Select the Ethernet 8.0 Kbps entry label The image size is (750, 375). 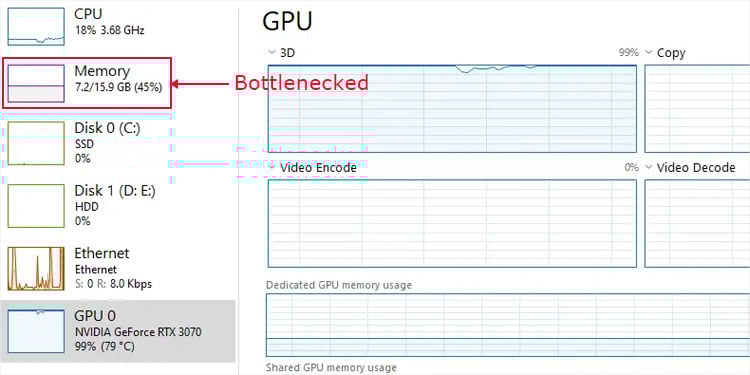[113, 268]
